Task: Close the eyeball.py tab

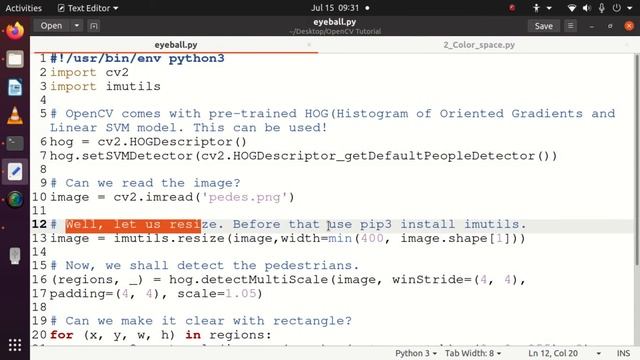Action: [x=309, y=44]
